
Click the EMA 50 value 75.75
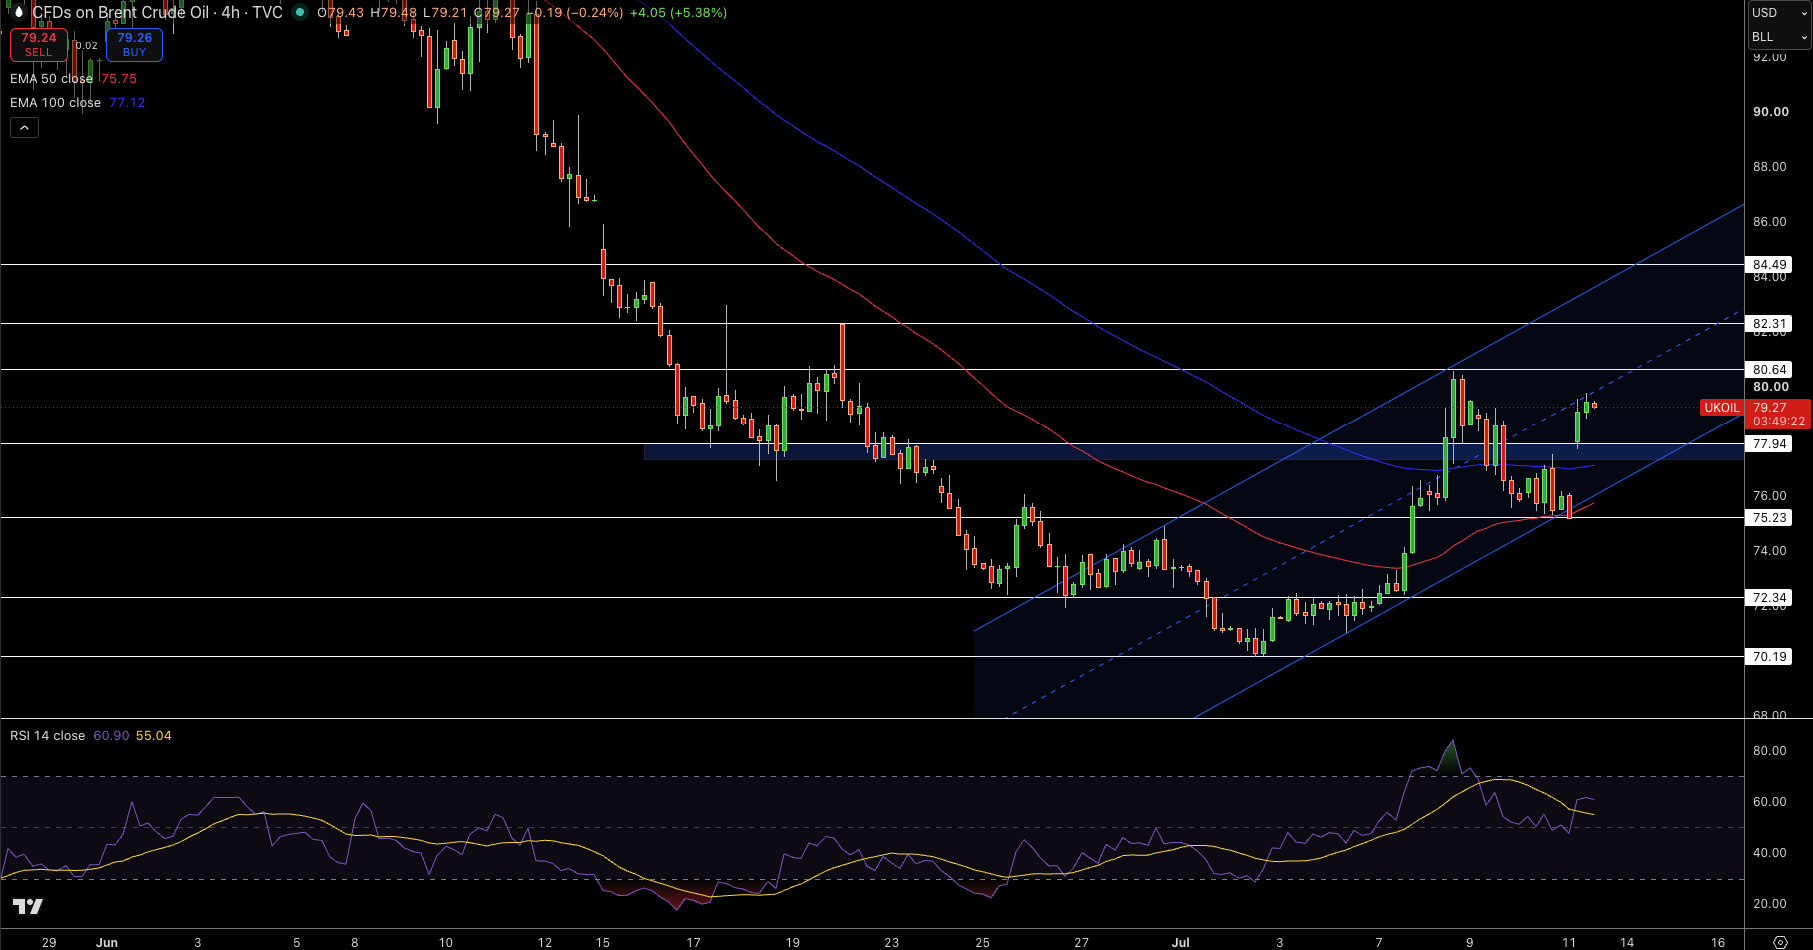coord(118,78)
